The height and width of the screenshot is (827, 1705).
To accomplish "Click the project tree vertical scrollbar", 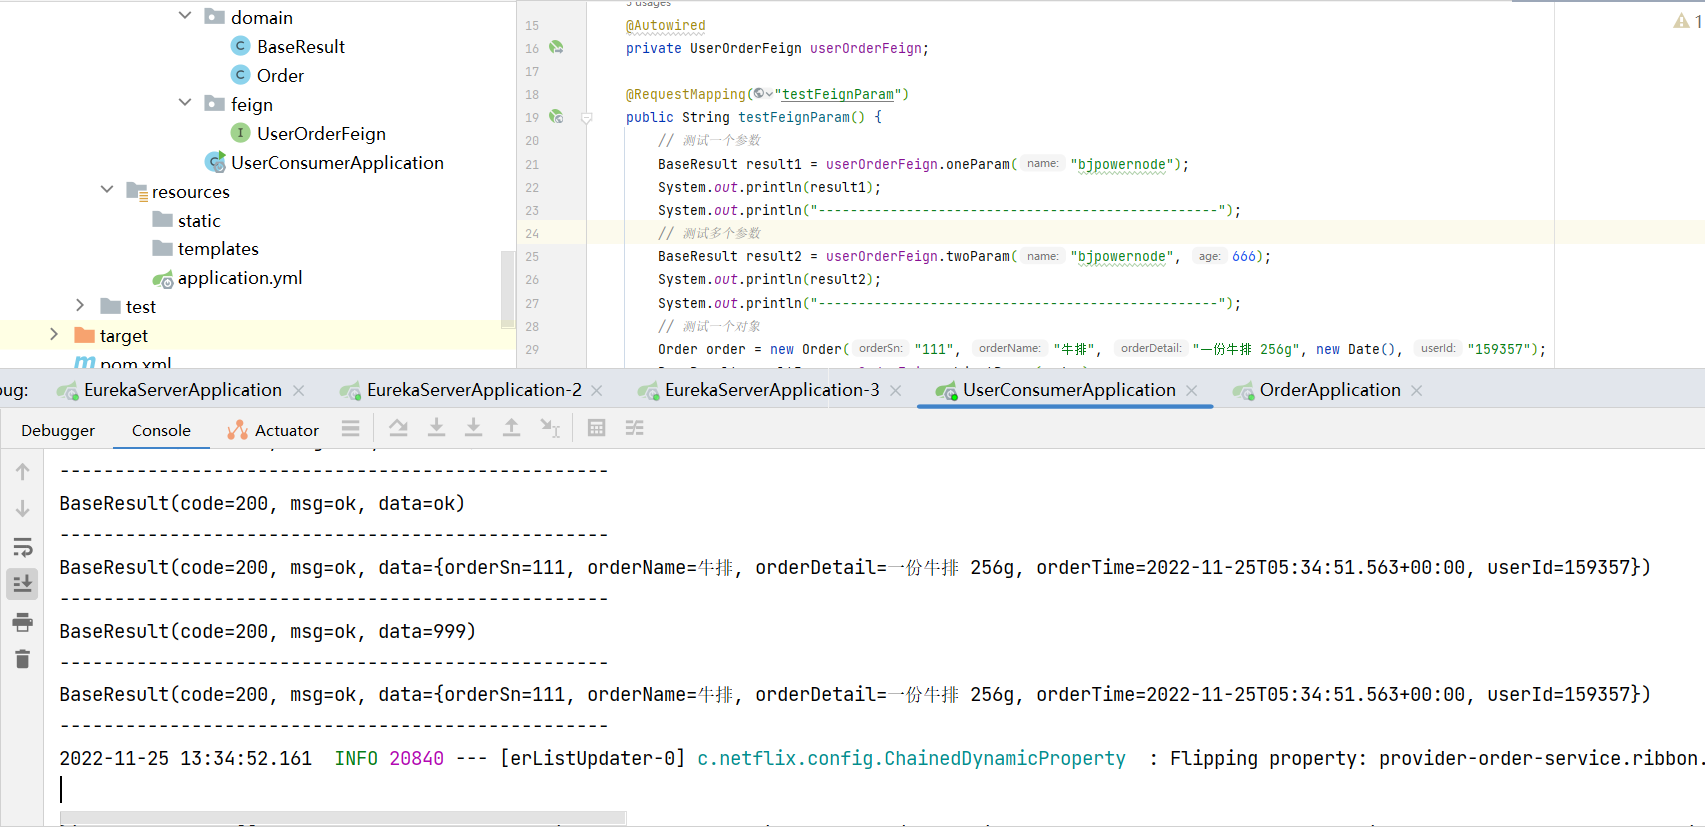I will pos(508,288).
